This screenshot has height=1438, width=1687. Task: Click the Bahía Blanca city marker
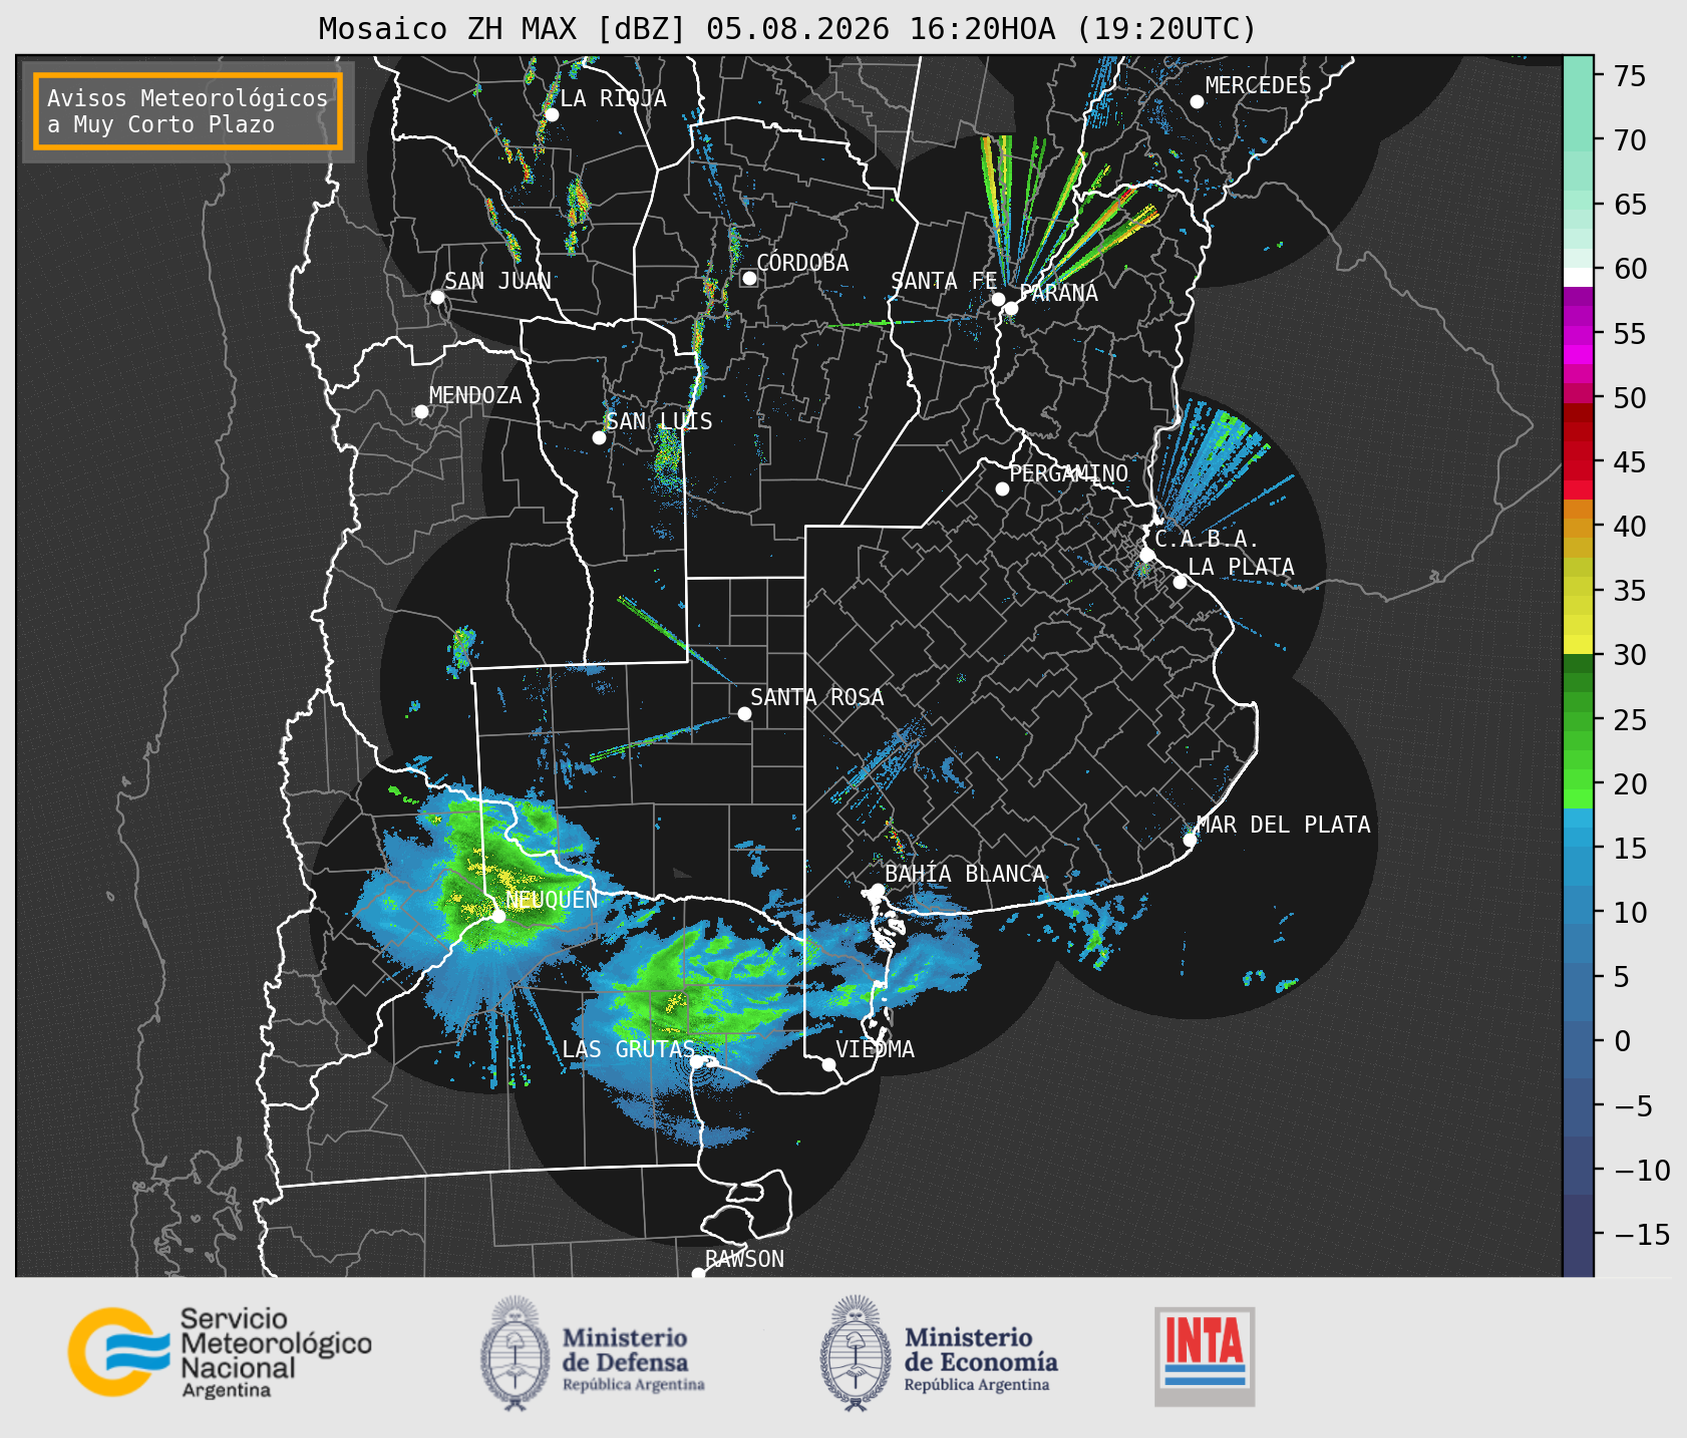(877, 890)
